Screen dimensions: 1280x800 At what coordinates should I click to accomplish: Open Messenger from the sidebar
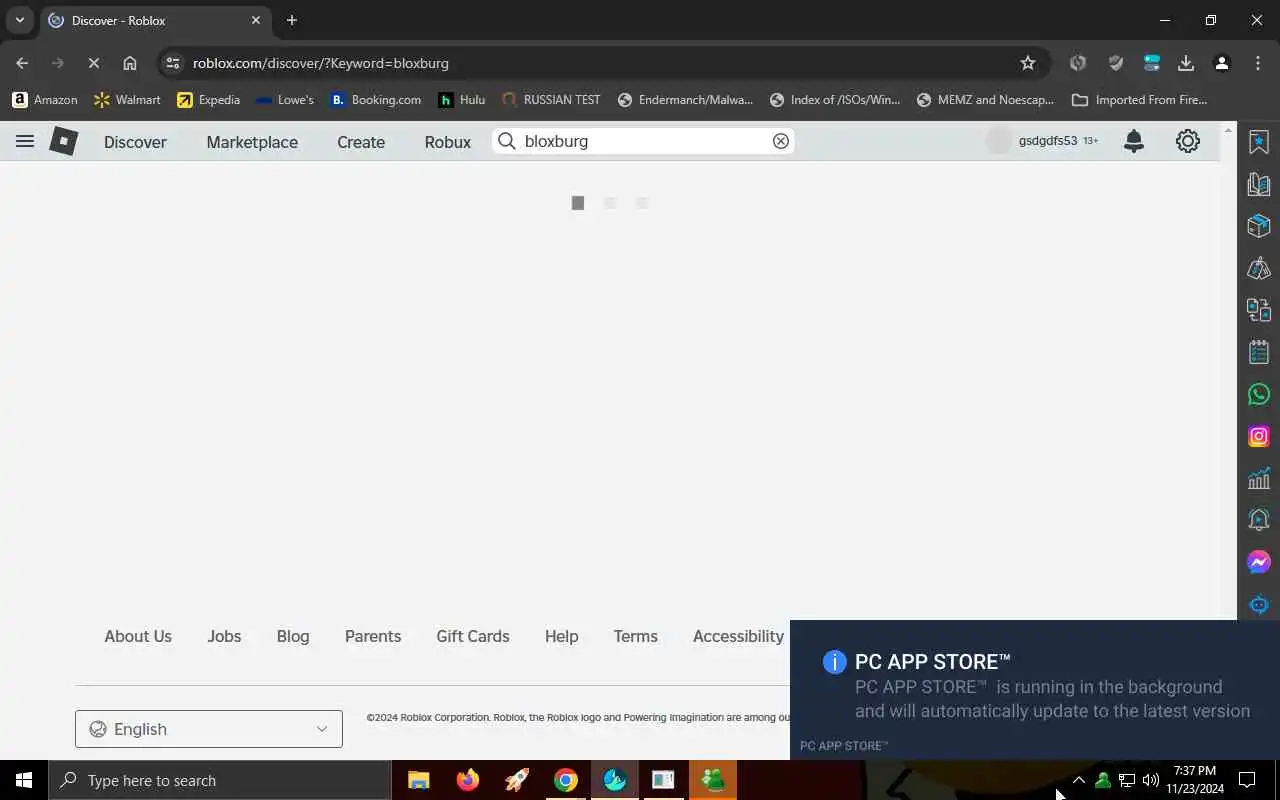coord(1259,562)
